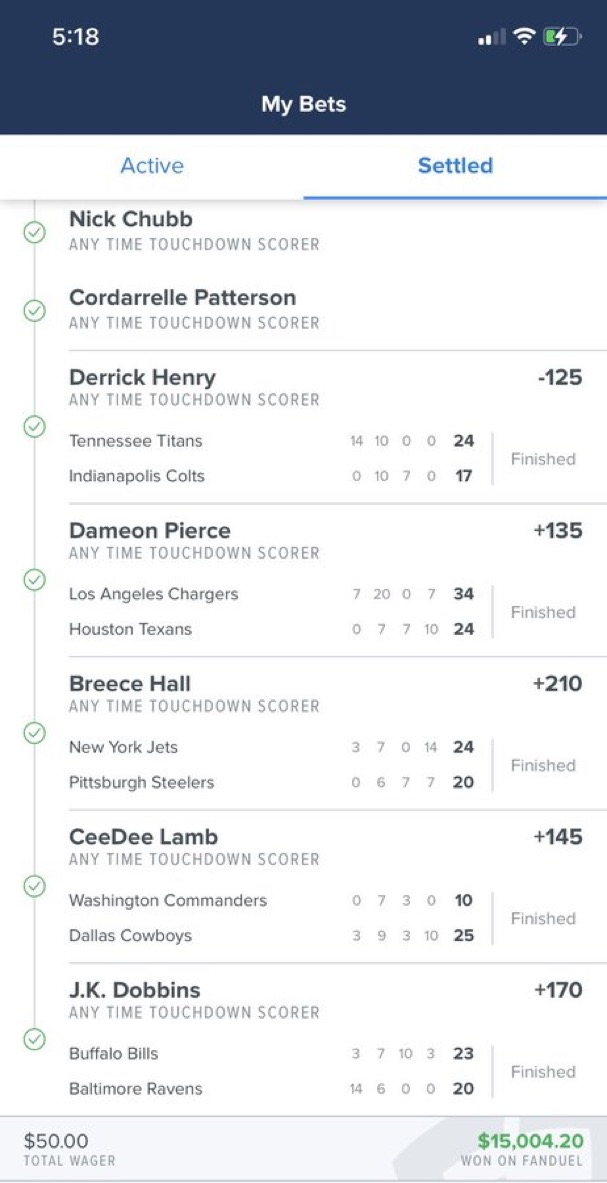
Task: Tap the CeeDee Lamb green check icon
Action: click(34, 886)
